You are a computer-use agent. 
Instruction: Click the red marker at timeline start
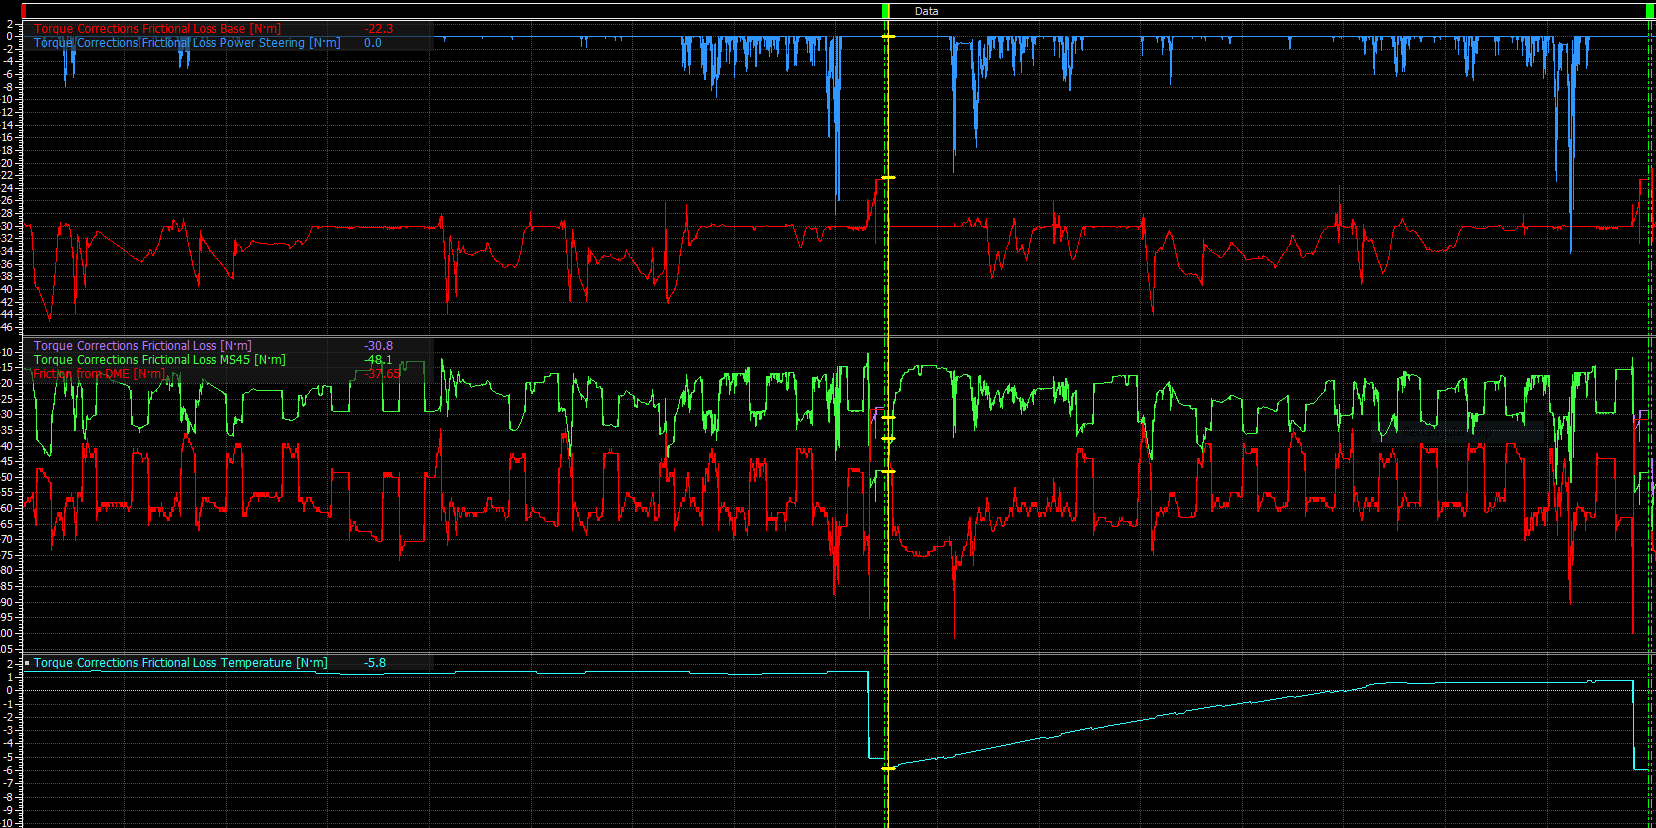click(24, 11)
